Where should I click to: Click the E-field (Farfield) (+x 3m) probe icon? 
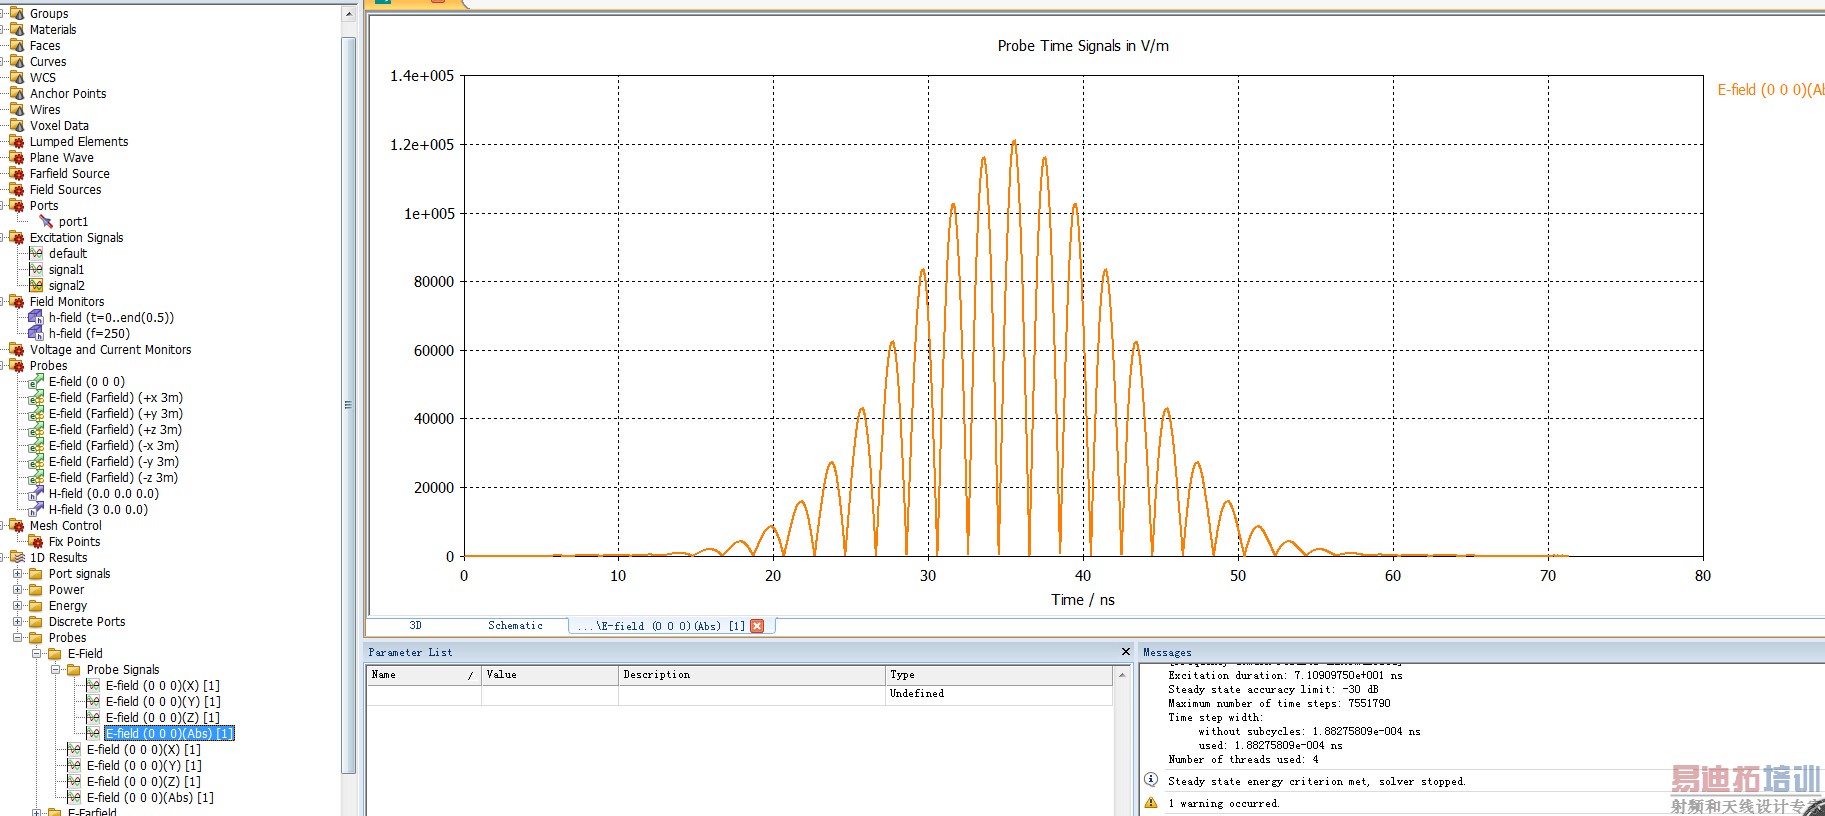pyautogui.click(x=36, y=397)
